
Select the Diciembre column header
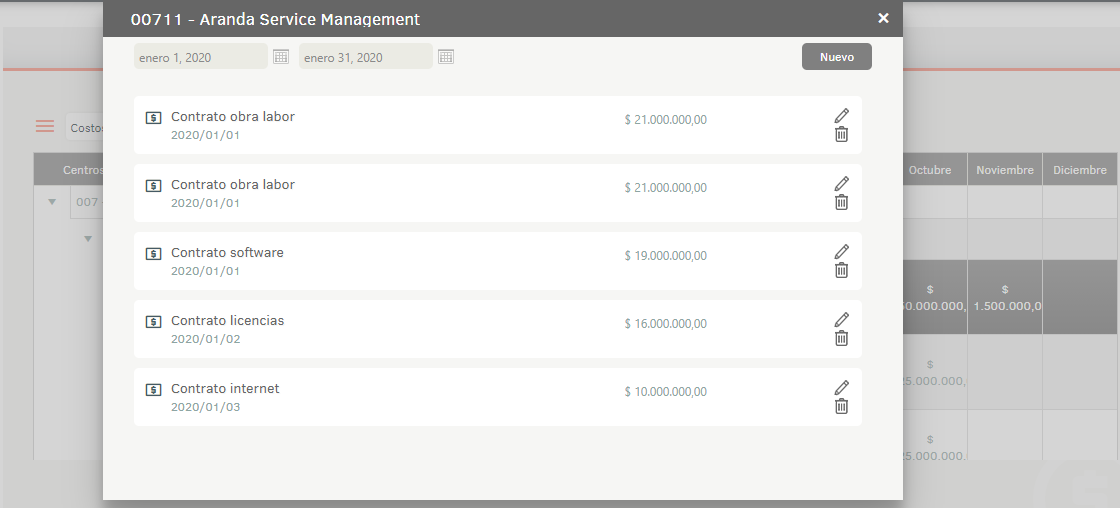pyautogui.click(x=1080, y=170)
